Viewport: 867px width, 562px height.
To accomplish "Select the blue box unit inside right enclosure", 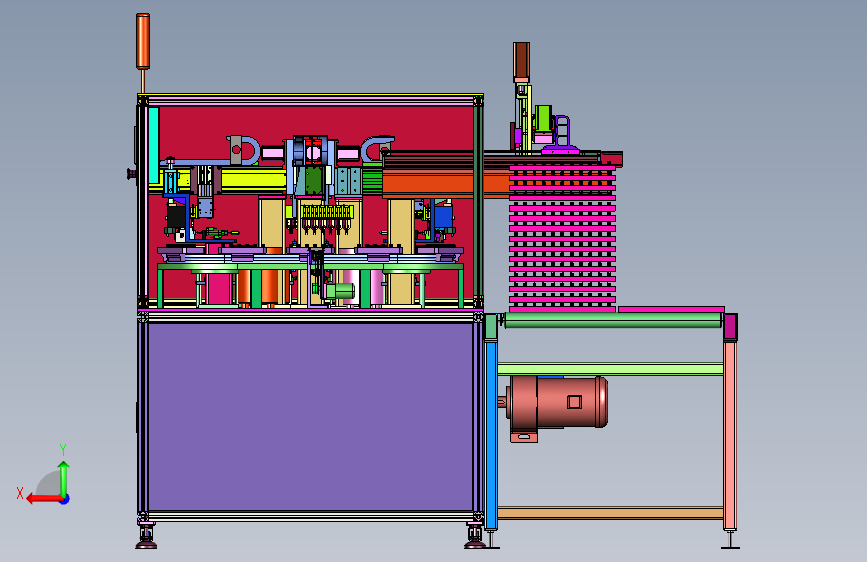I will [x=443, y=216].
